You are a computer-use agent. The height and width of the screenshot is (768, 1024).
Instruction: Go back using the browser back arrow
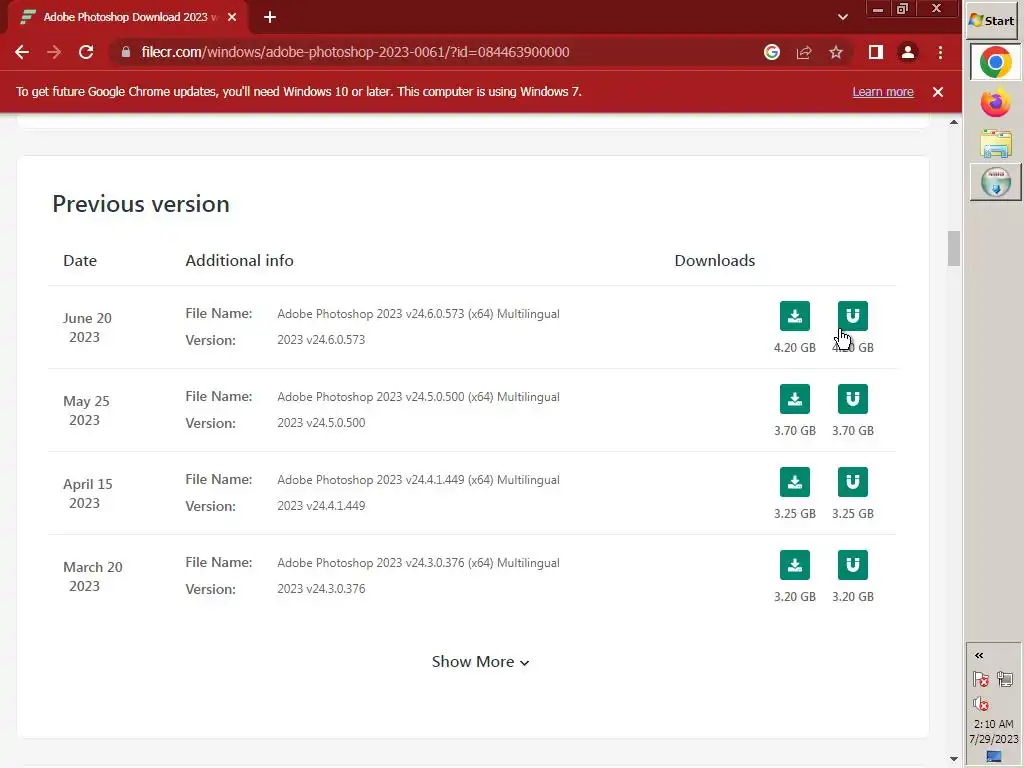(x=22, y=52)
